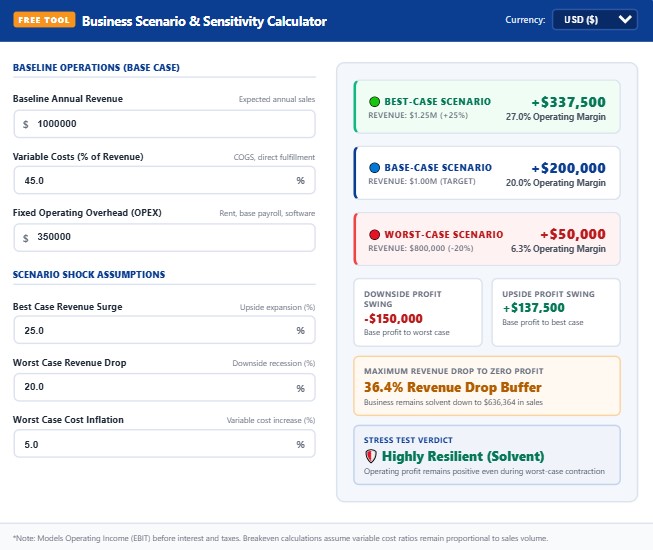
Task: Click the Baseline Operations (Base Case) heading
Action: pos(96,67)
